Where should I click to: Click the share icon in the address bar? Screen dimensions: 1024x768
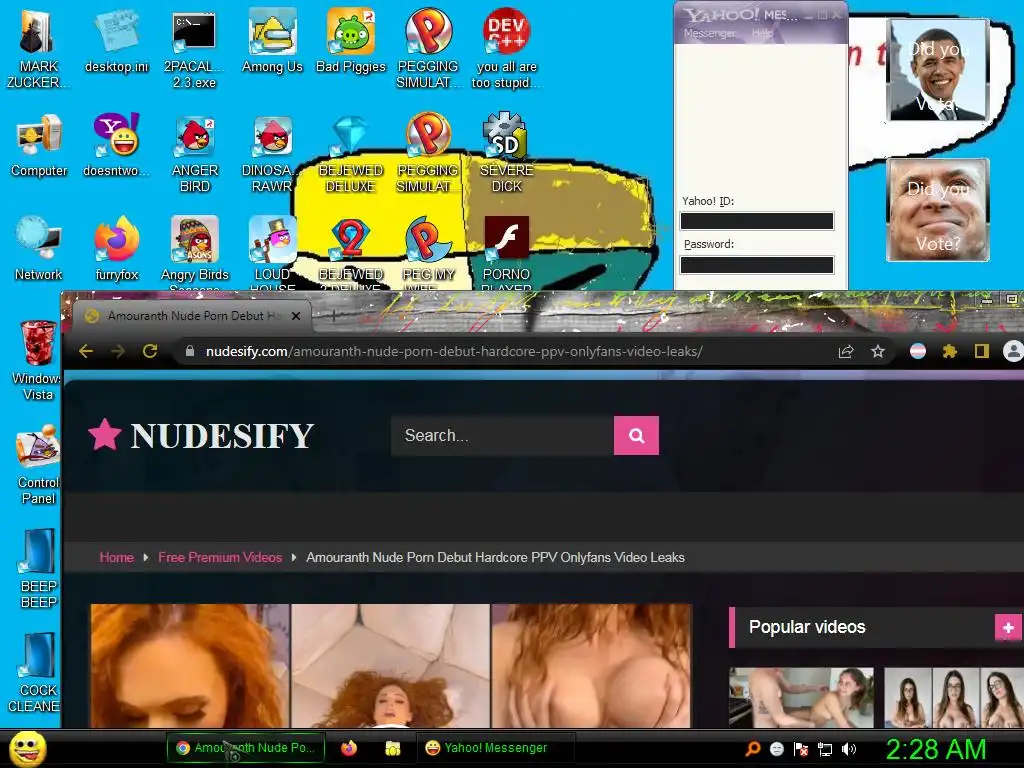coord(846,351)
